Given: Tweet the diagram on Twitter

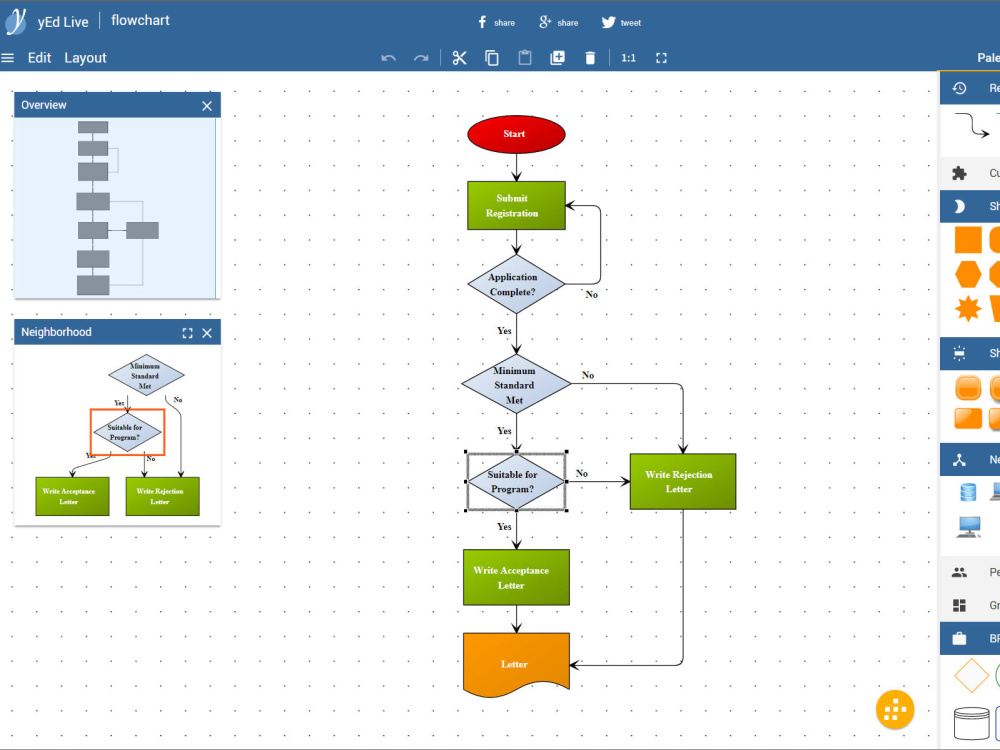Looking at the screenshot, I should coord(621,22).
